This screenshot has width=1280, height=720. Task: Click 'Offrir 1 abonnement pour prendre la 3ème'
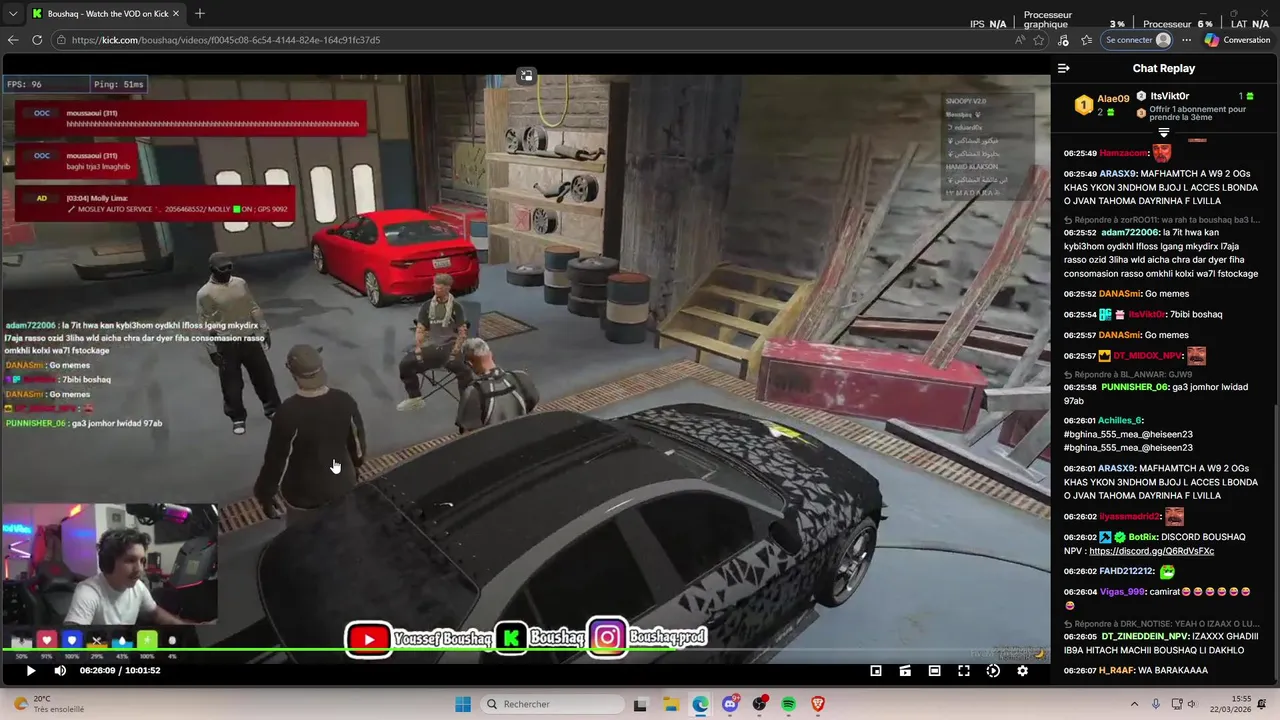[1198, 113]
